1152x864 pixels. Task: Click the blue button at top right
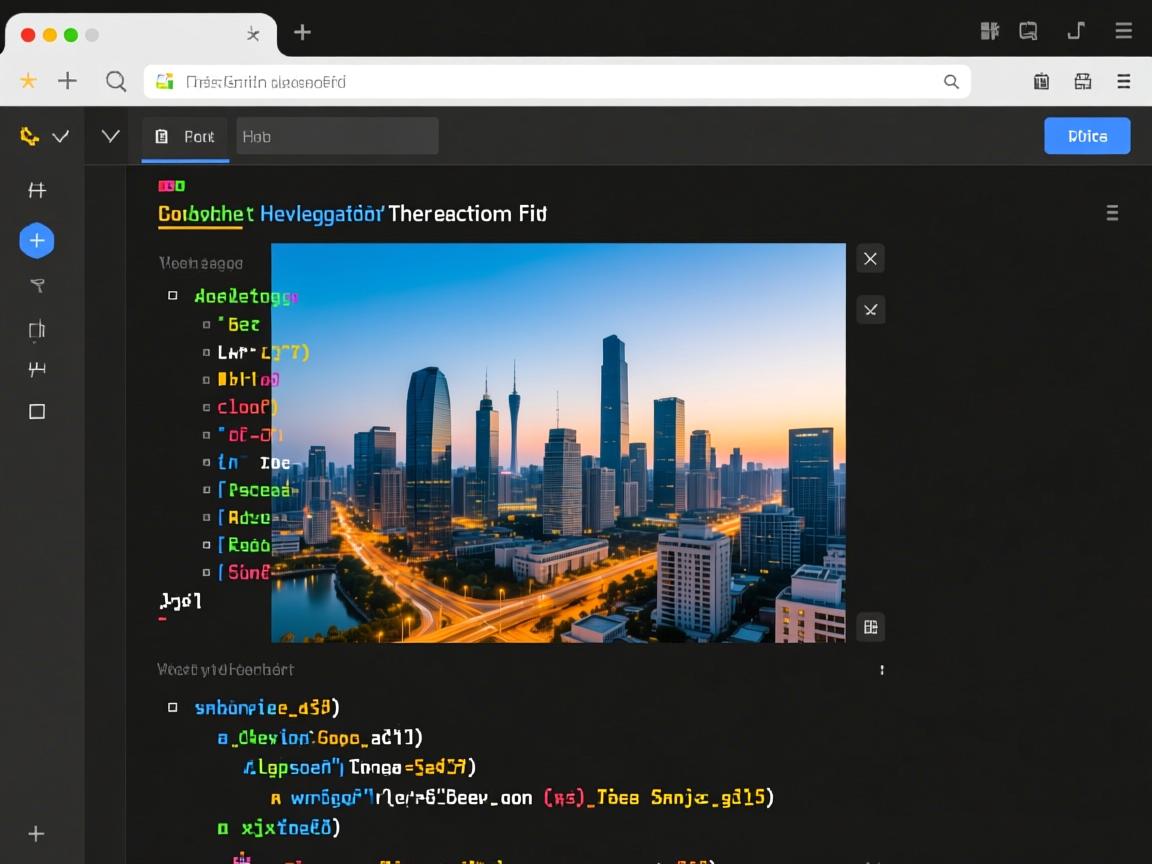(x=1086, y=136)
